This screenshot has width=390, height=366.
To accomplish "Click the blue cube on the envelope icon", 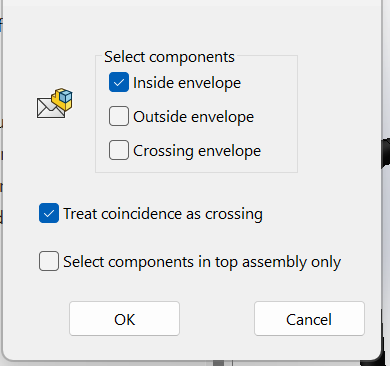I will tap(65, 96).
